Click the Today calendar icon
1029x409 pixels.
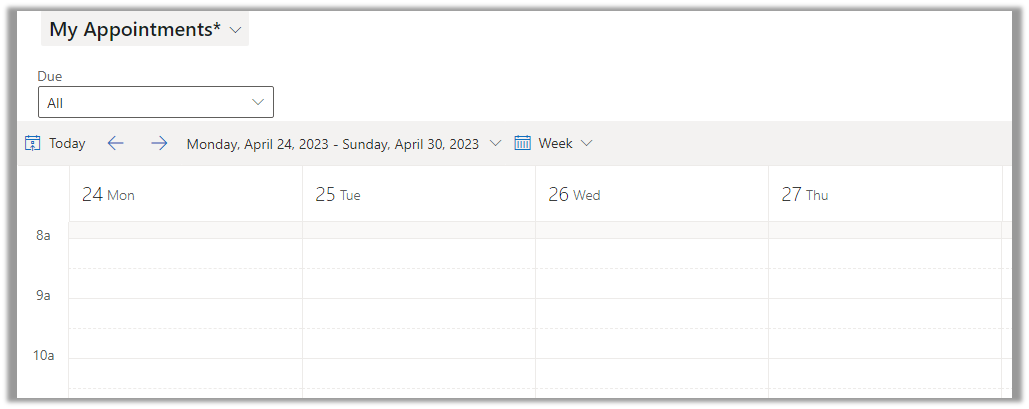pyautogui.click(x=32, y=143)
